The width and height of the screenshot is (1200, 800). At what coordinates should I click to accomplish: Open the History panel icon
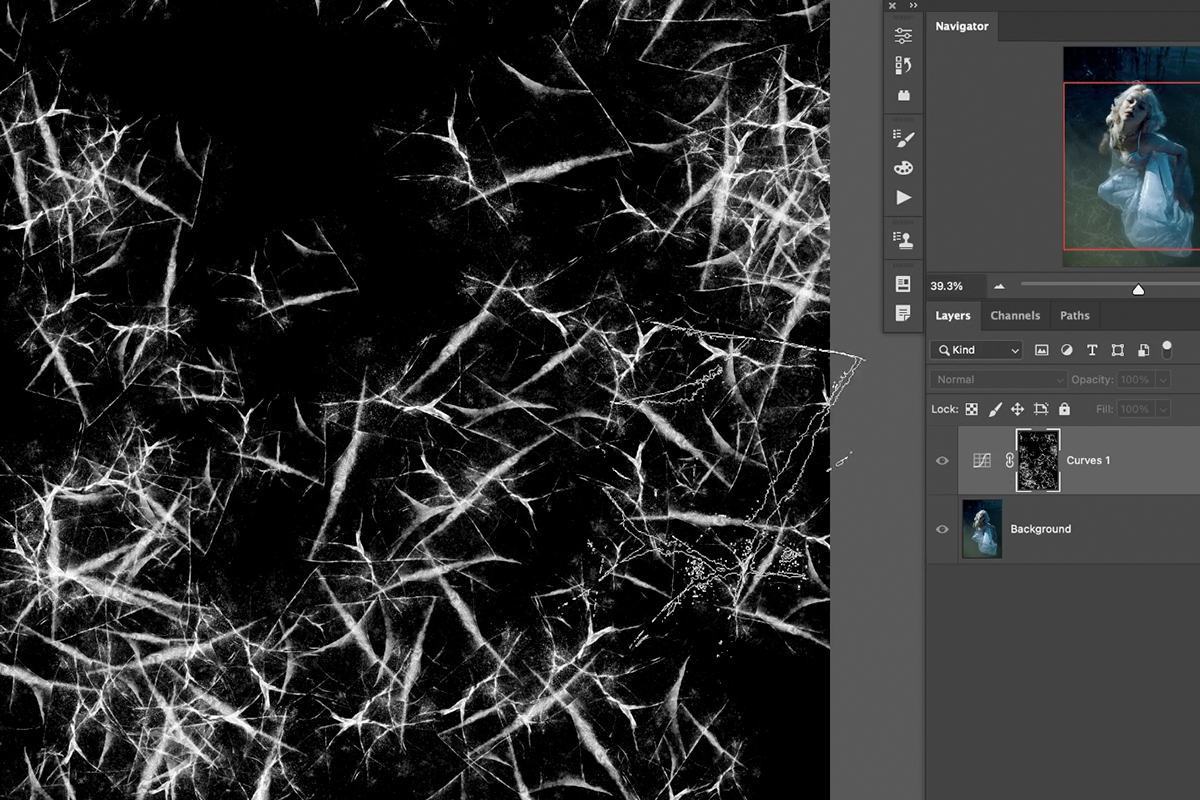pos(903,66)
